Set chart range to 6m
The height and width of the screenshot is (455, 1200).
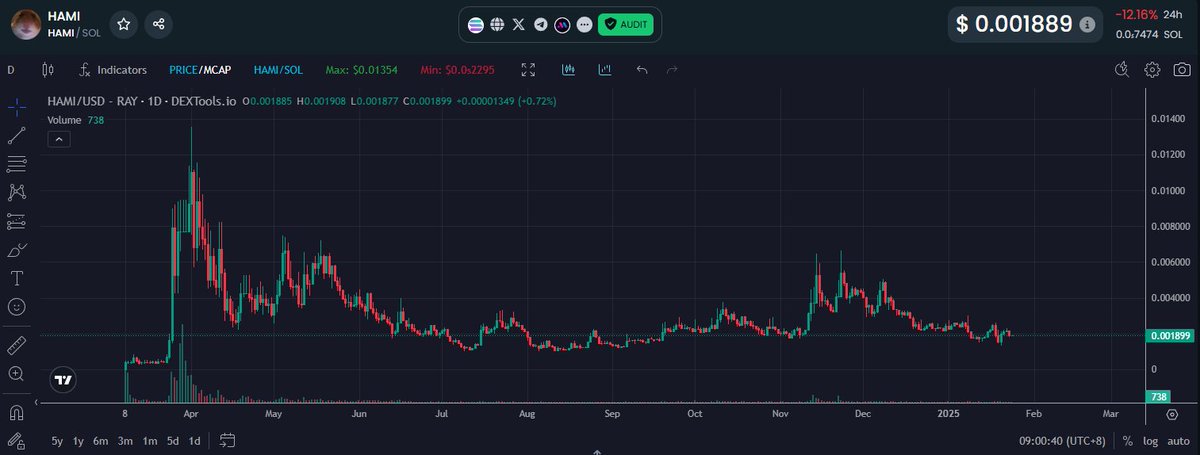tap(101, 440)
